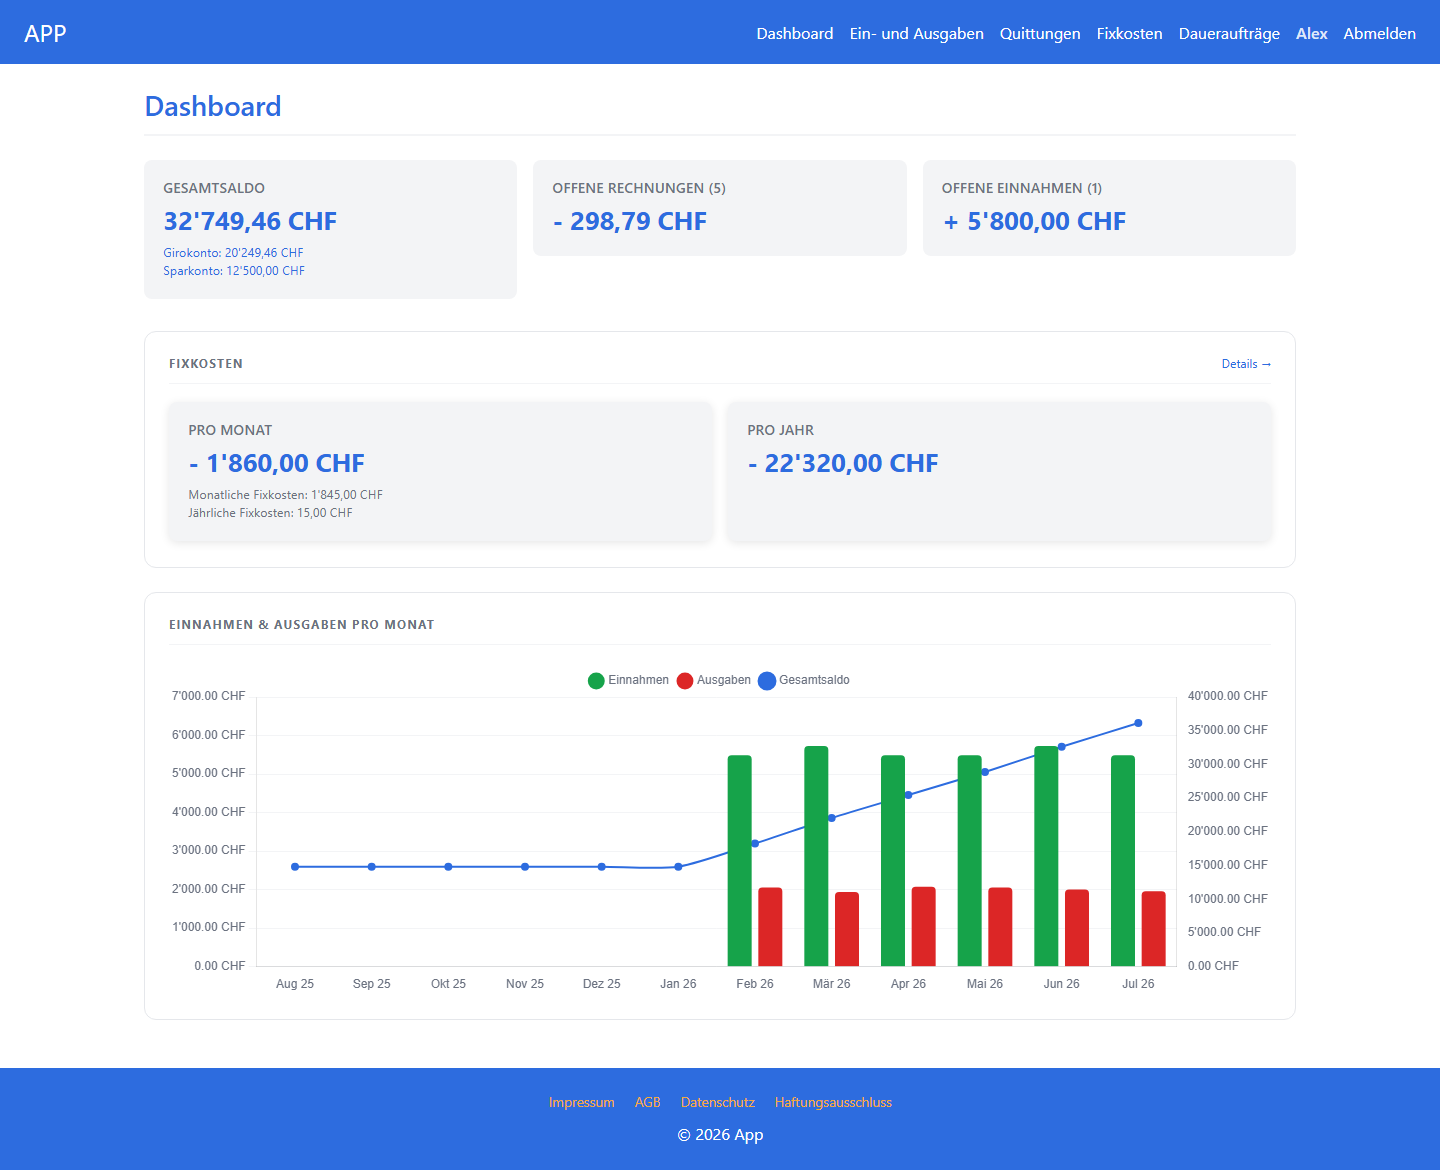Open Quittungen in the navigation
This screenshot has width=1440, height=1170.
[1040, 33]
